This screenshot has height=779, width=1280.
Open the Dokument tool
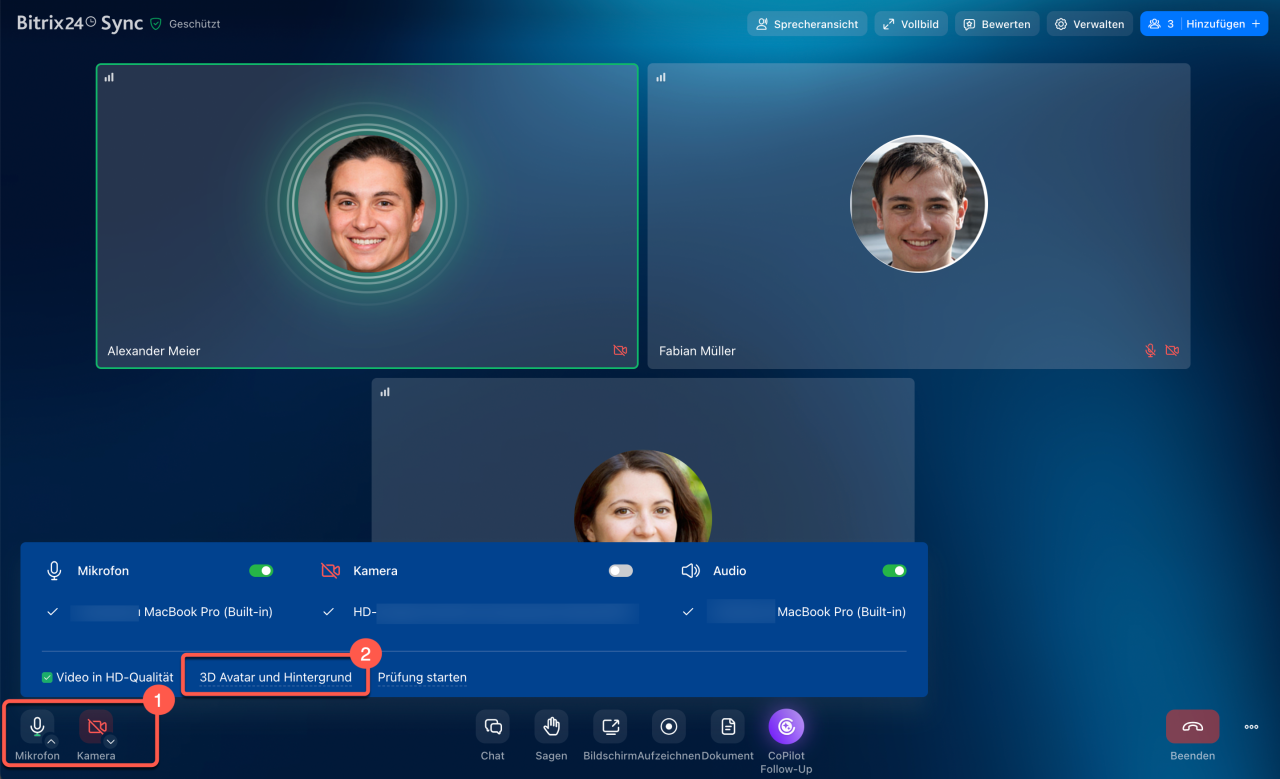tap(728, 727)
